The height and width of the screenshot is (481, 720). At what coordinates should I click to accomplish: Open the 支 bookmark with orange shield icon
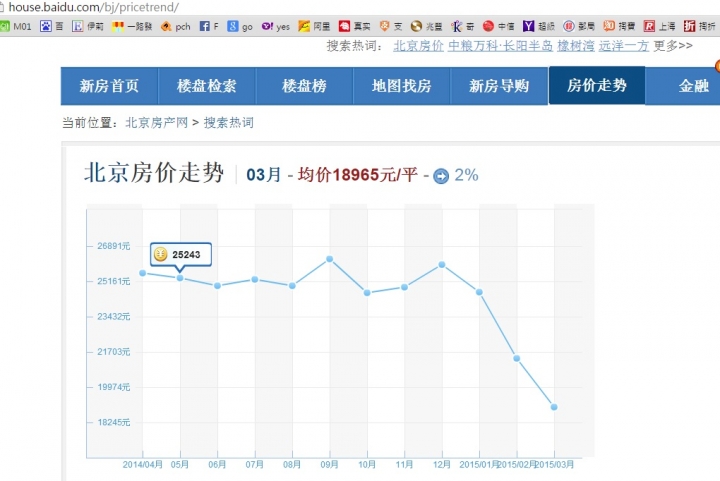tap(390, 26)
